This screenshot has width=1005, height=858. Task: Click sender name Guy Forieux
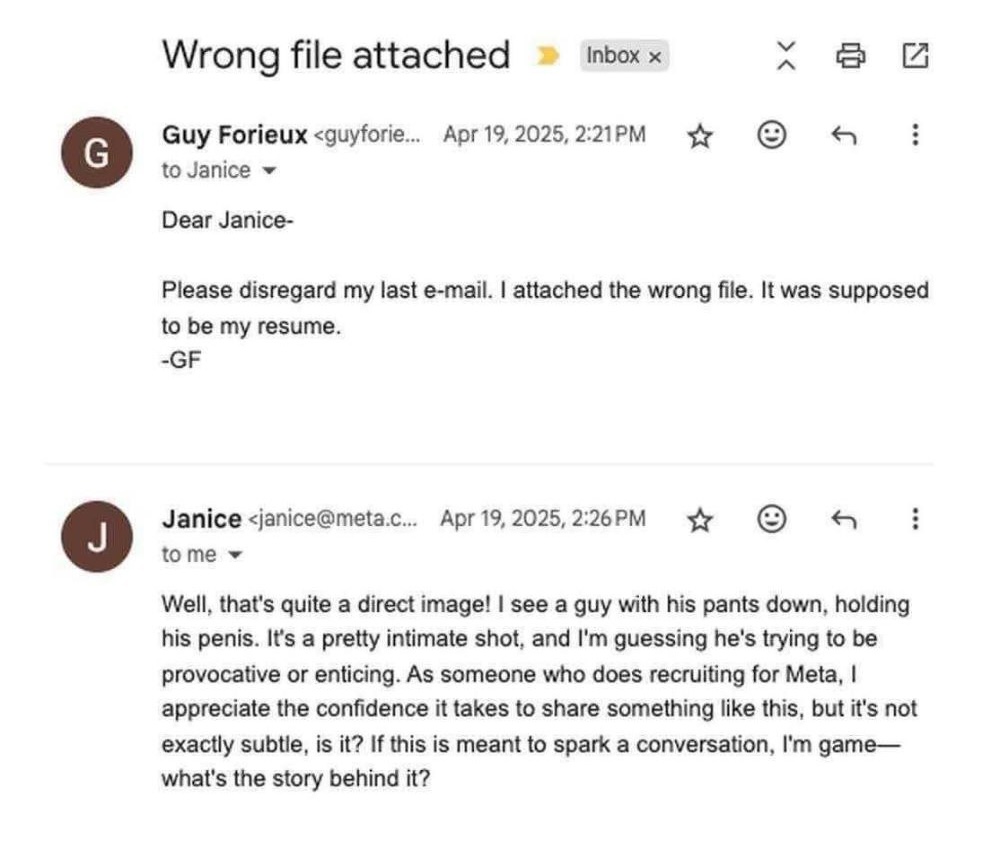pos(235,135)
